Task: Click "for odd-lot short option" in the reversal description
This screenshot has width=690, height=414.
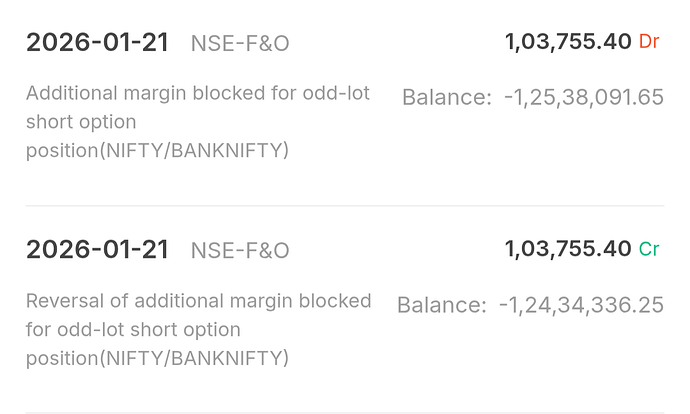Action: (133, 329)
